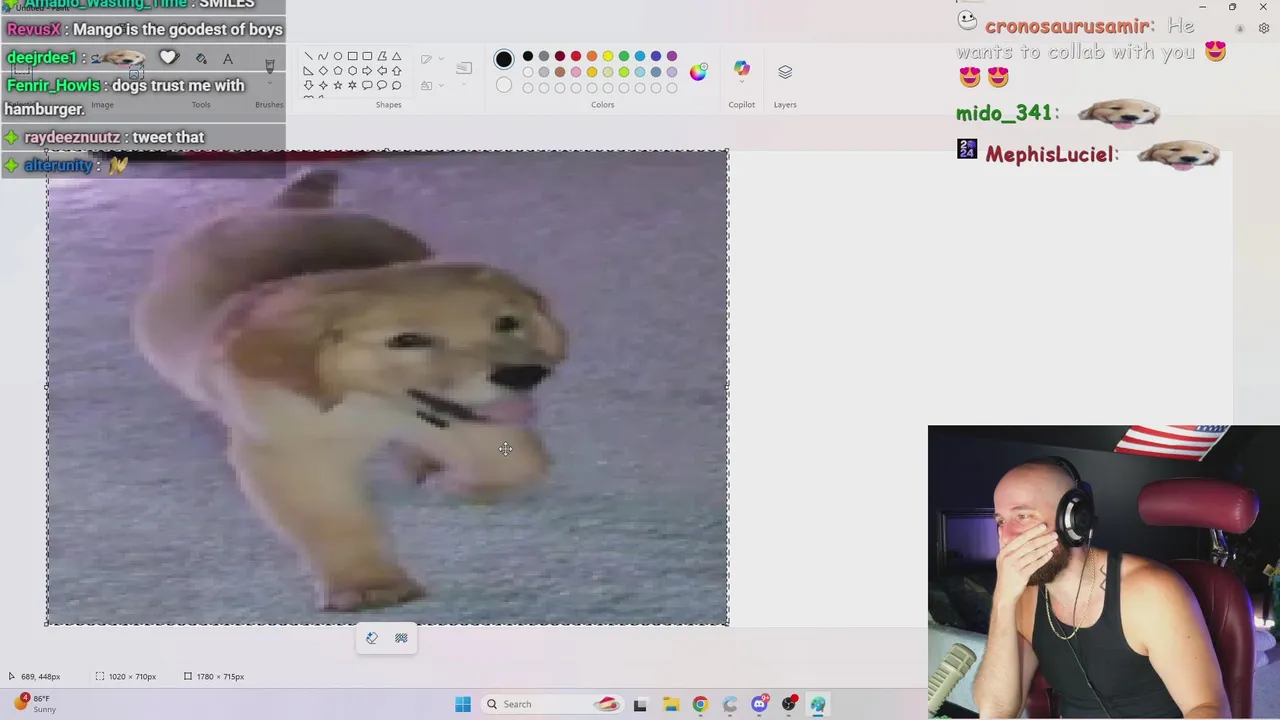Select the Diamond shape
The image size is (1280, 720).
(323, 71)
